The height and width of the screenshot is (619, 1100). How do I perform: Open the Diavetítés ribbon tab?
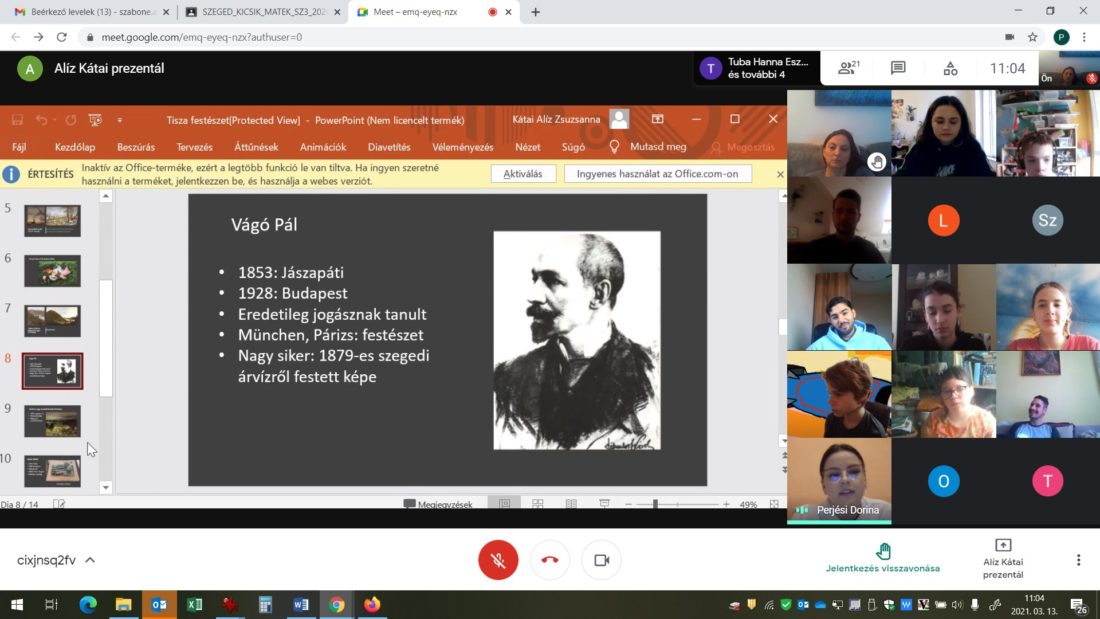(x=389, y=147)
